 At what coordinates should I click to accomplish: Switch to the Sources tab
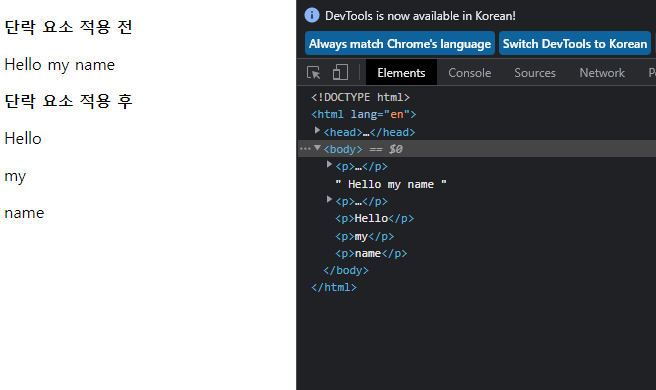click(535, 73)
